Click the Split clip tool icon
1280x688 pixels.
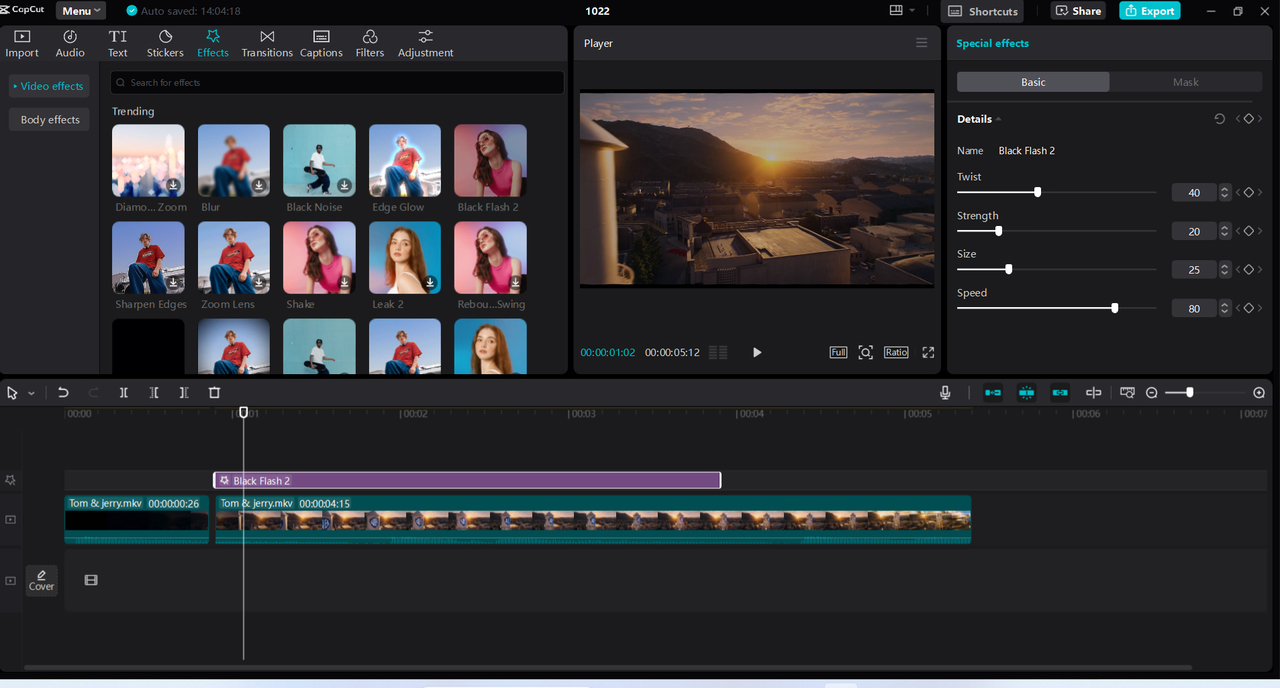pos(124,393)
